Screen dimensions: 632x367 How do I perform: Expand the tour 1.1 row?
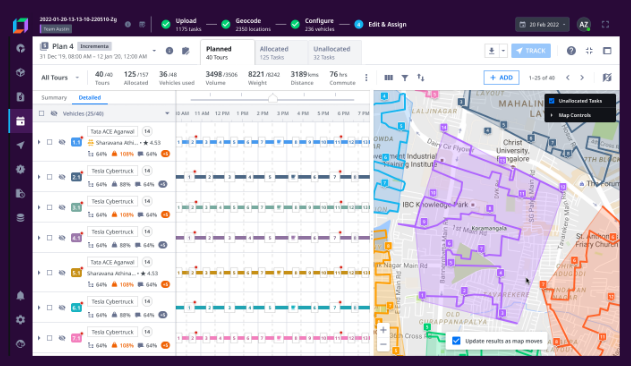point(39,142)
